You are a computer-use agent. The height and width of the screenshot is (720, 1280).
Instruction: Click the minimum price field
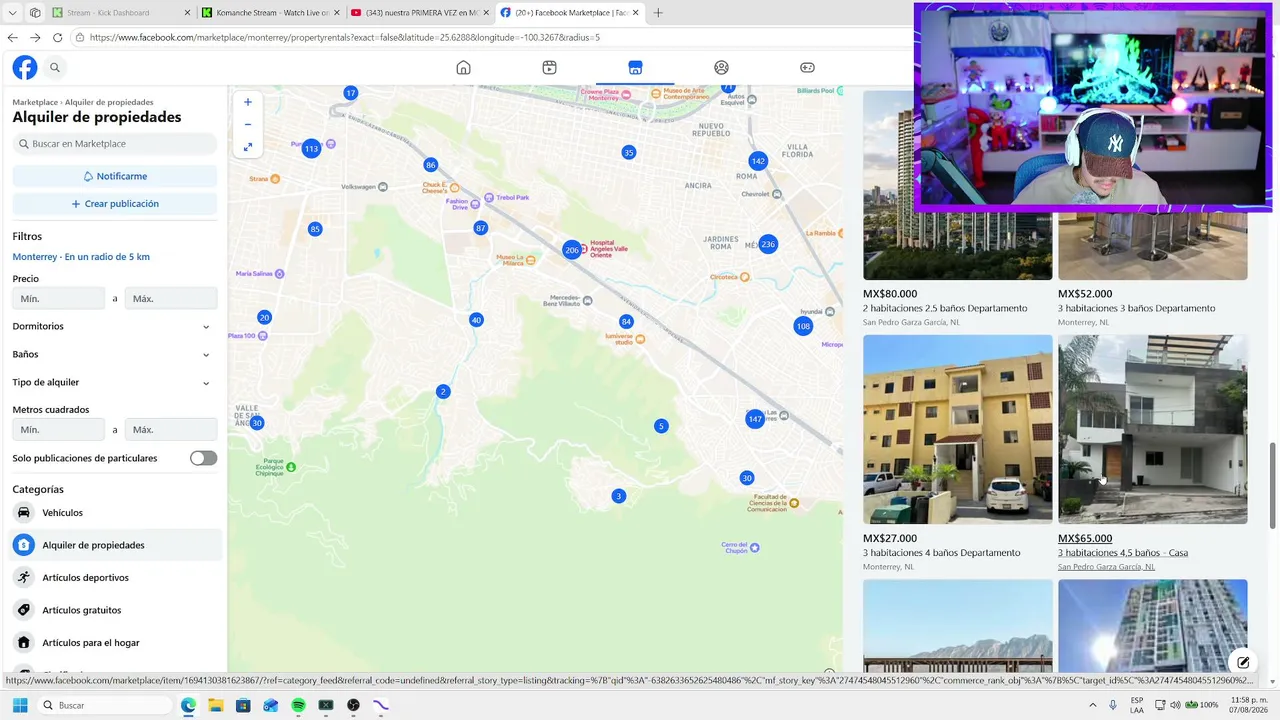pos(59,298)
